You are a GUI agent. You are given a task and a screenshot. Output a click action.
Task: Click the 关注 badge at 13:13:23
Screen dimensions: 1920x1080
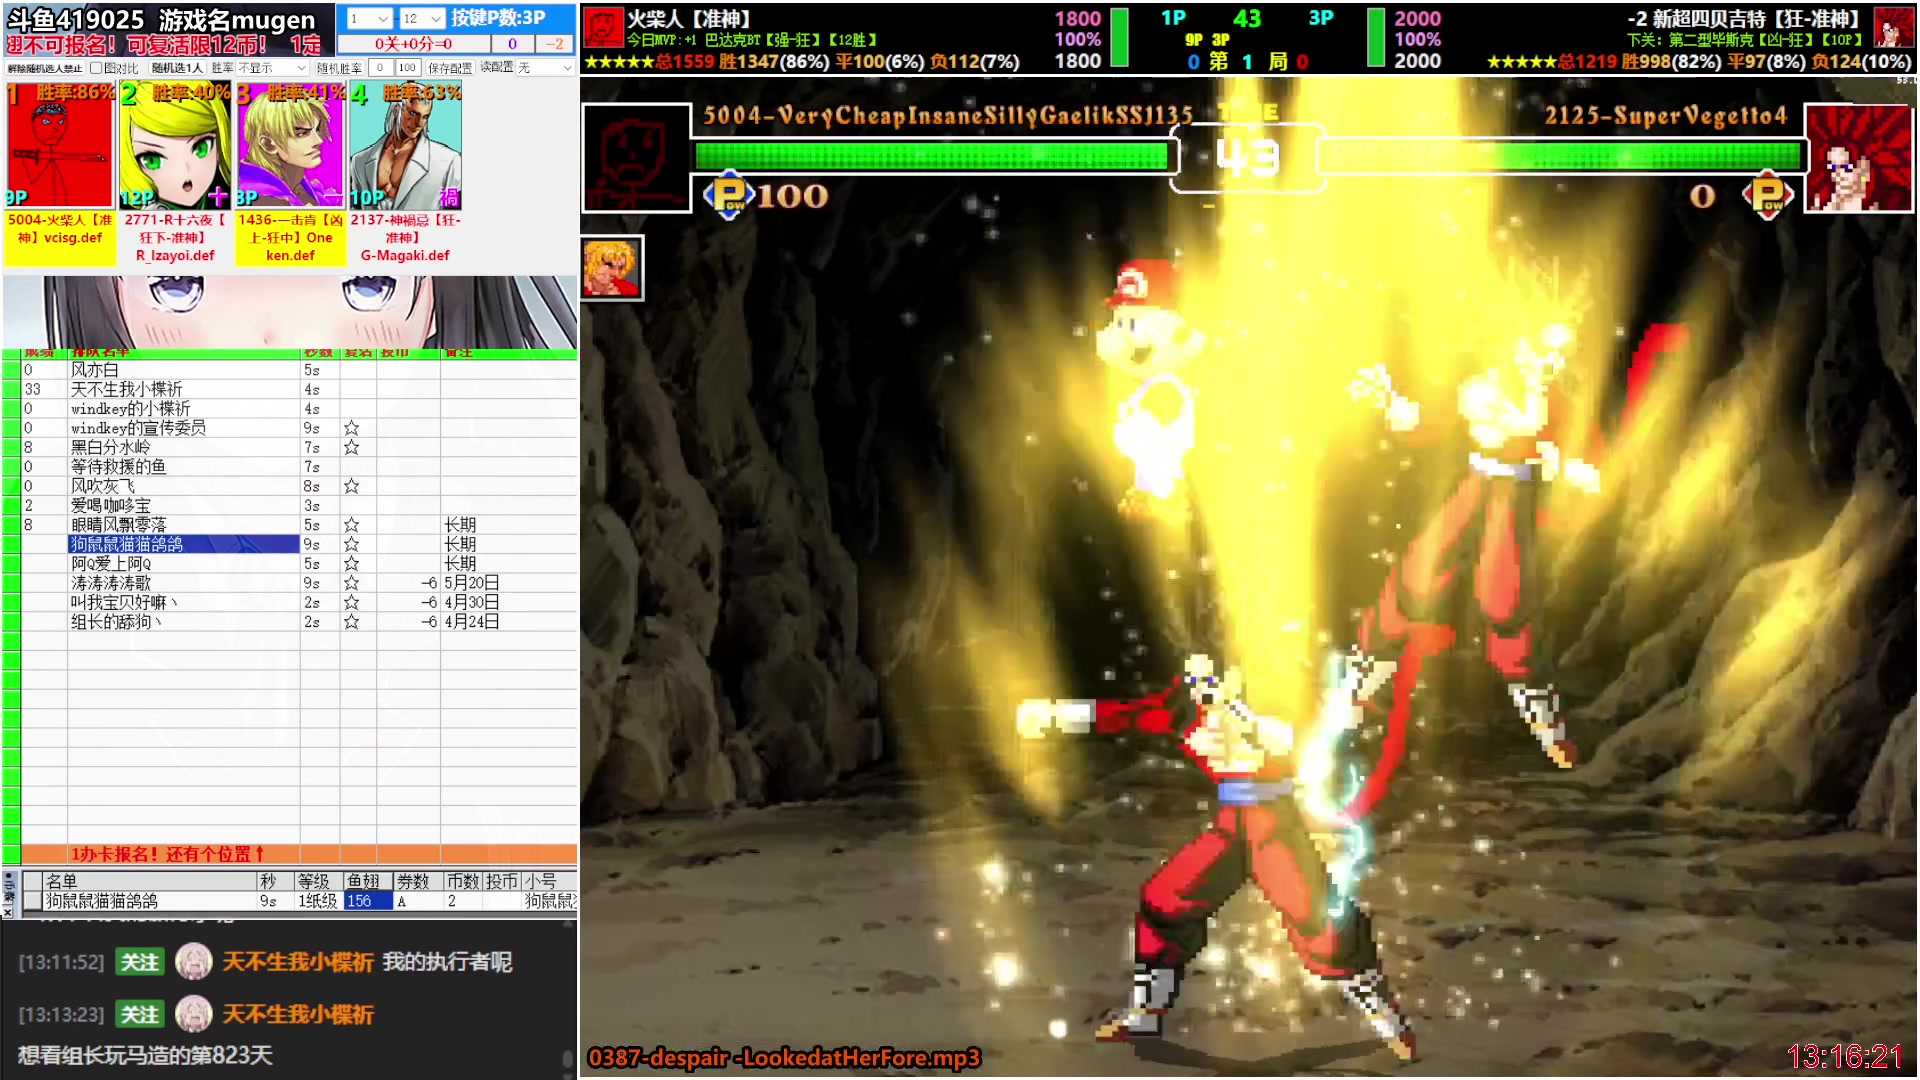coord(140,1015)
